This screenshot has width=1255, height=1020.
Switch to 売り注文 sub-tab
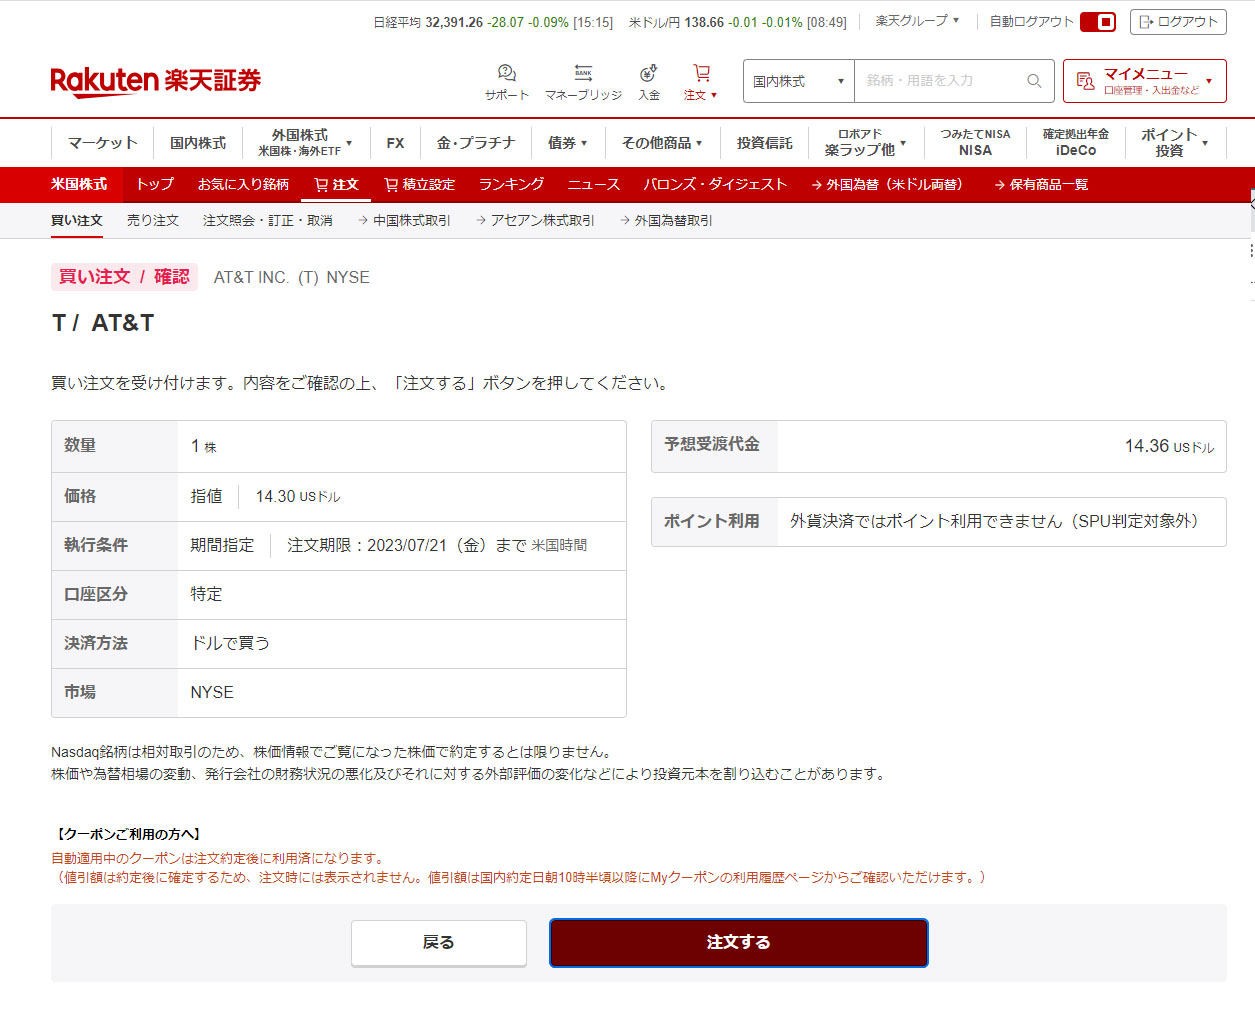[153, 221]
